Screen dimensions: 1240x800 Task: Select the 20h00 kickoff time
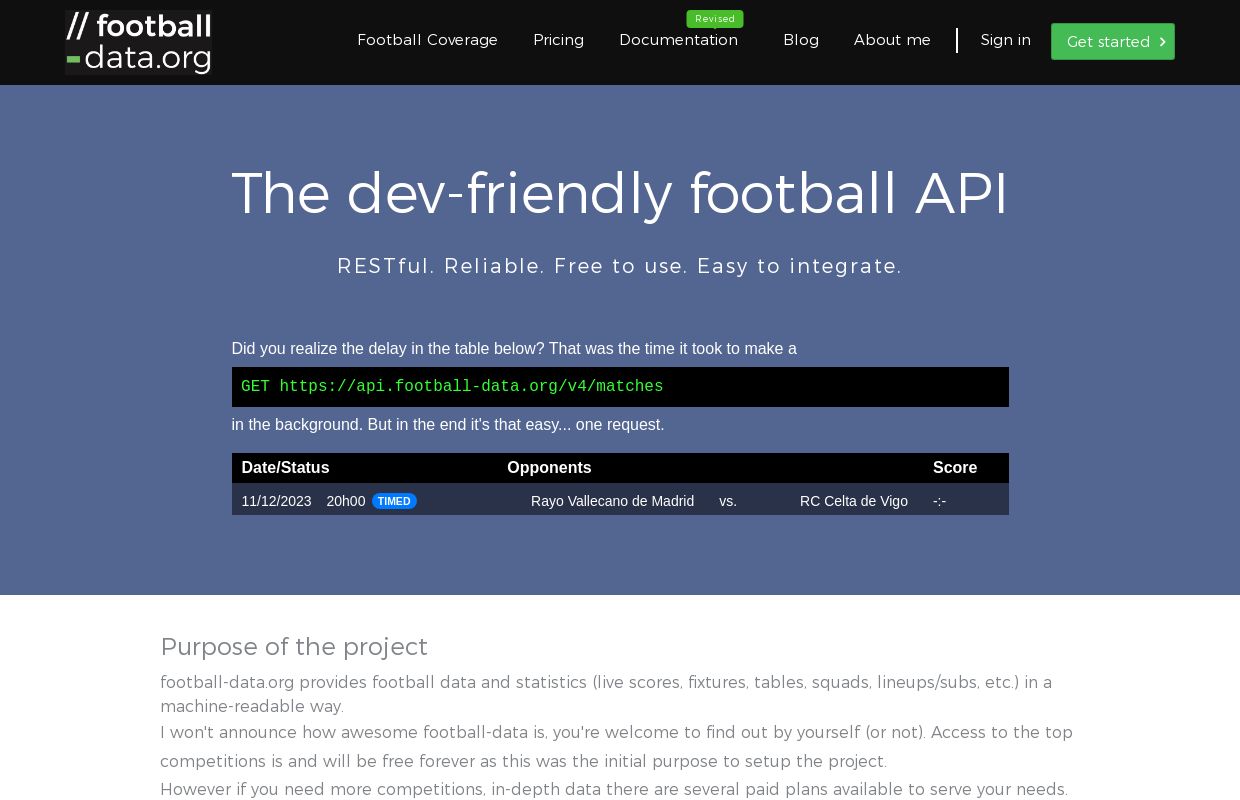346,501
